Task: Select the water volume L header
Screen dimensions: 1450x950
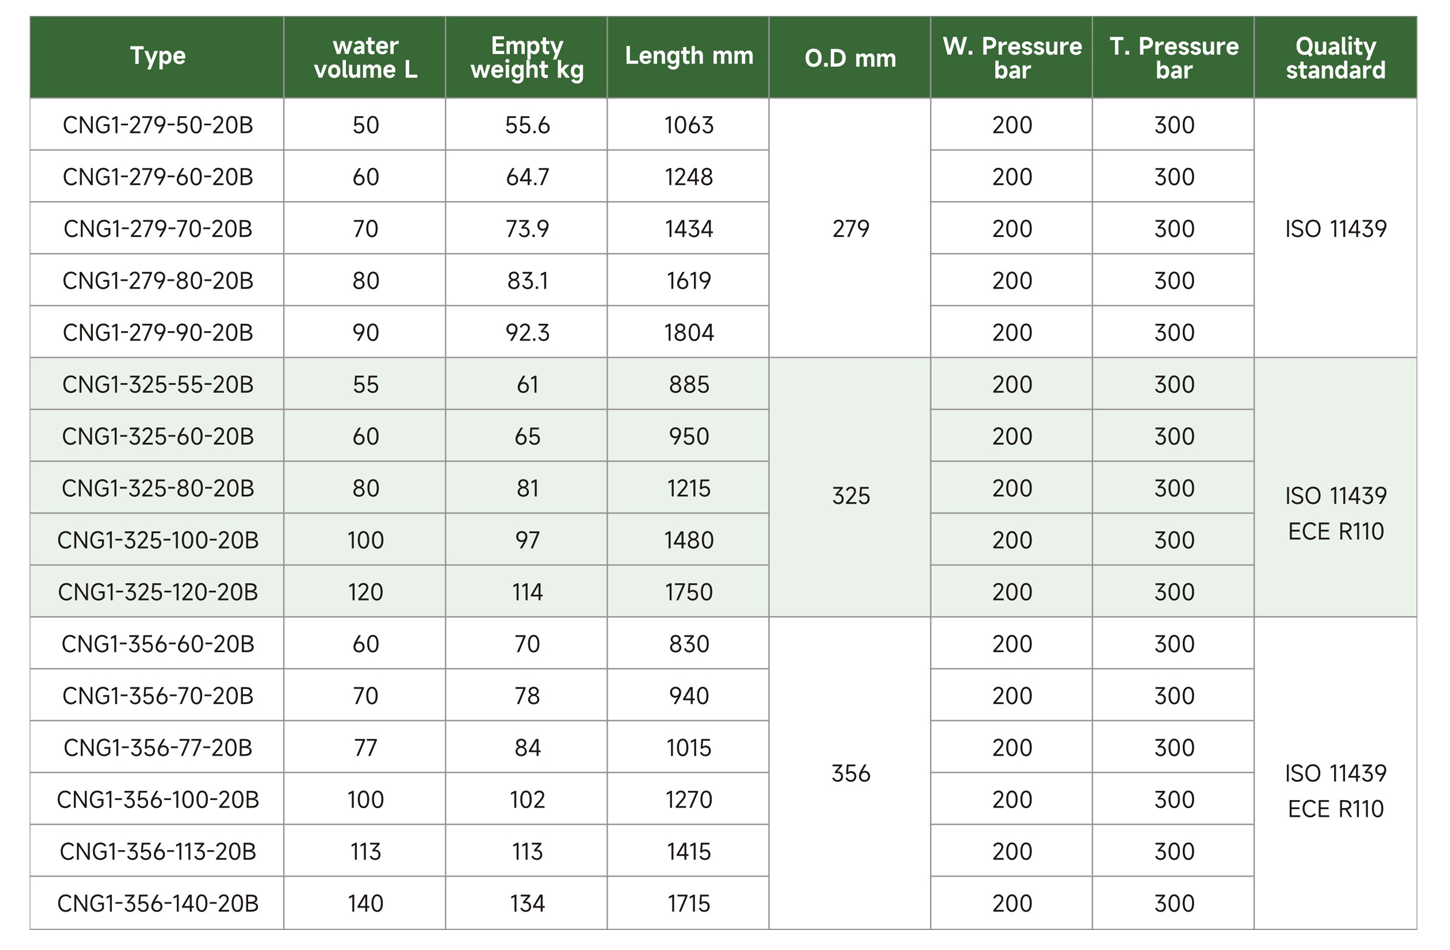Action: point(365,57)
